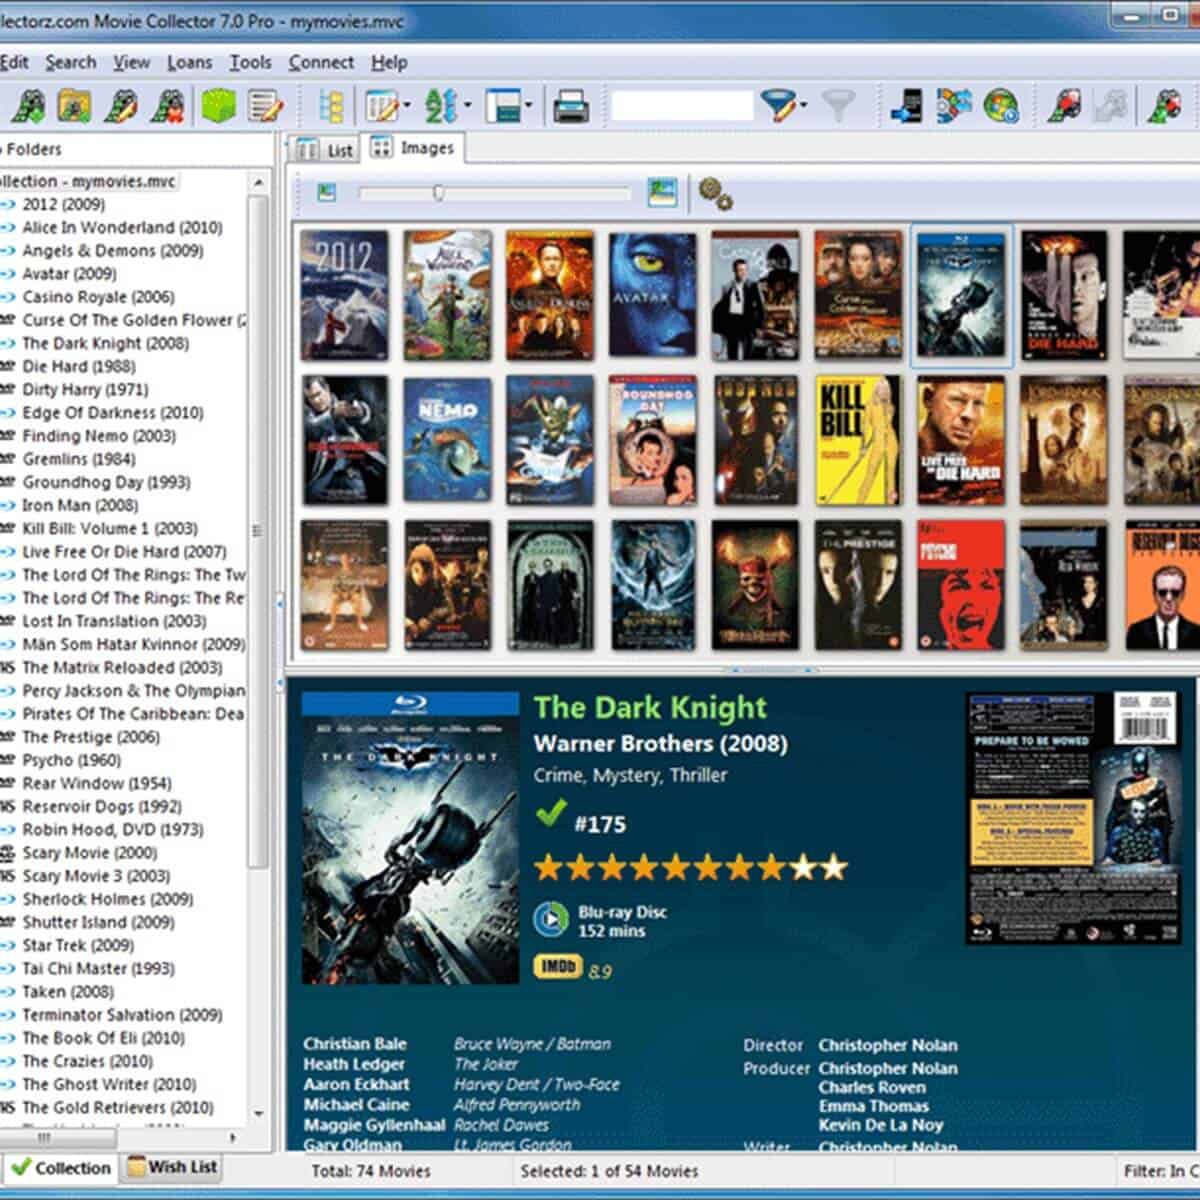
Task: Click the globe icon in toolbar
Action: pyautogui.click(x=1000, y=105)
